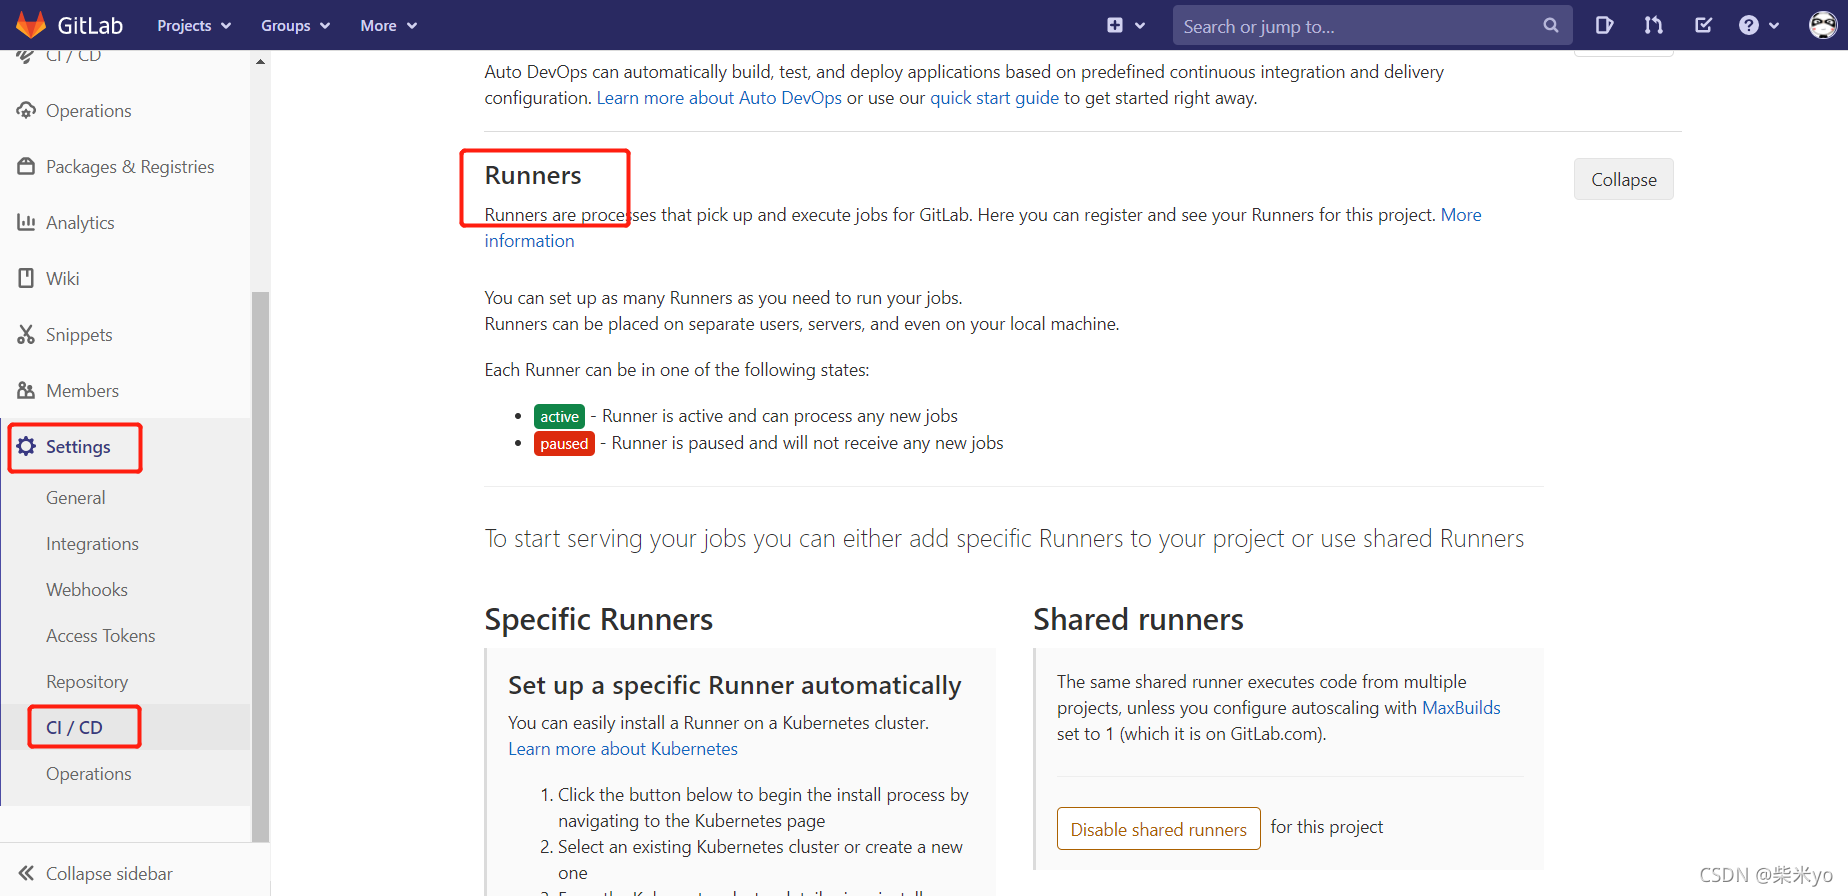Click the Help question mark icon
Viewport: 1848px width, 896px height.
1749,25
